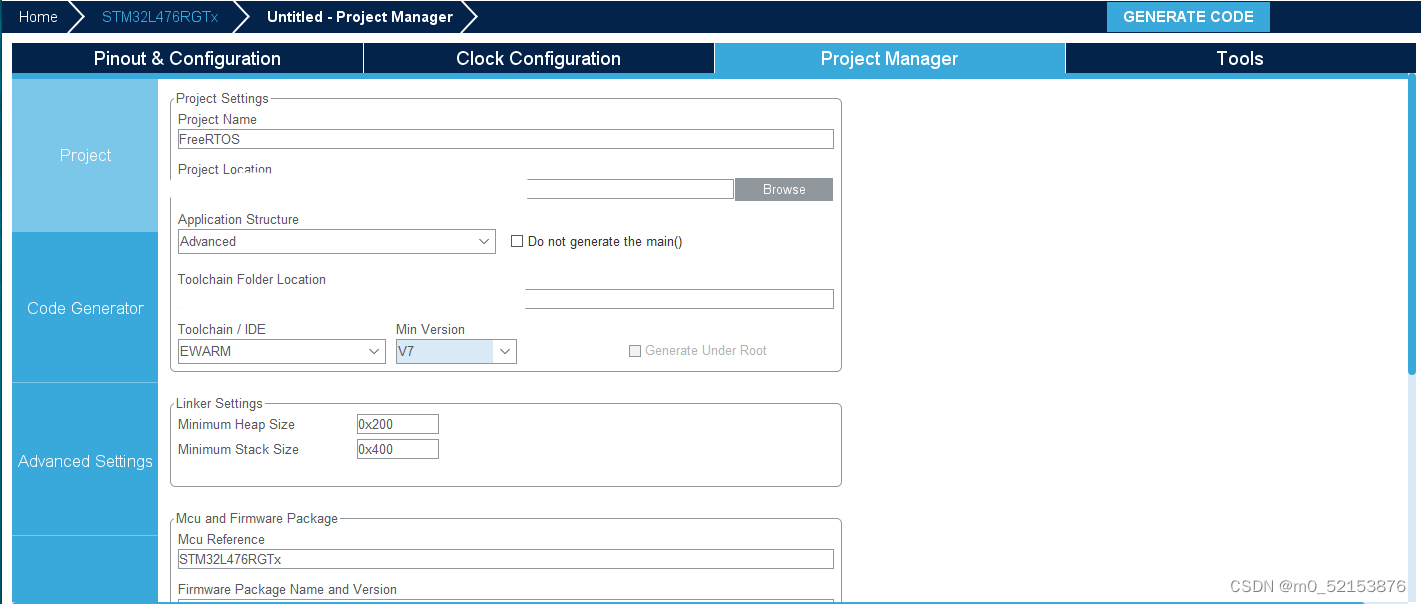Toggle Generate Under Root checkbox

point(634,351)
